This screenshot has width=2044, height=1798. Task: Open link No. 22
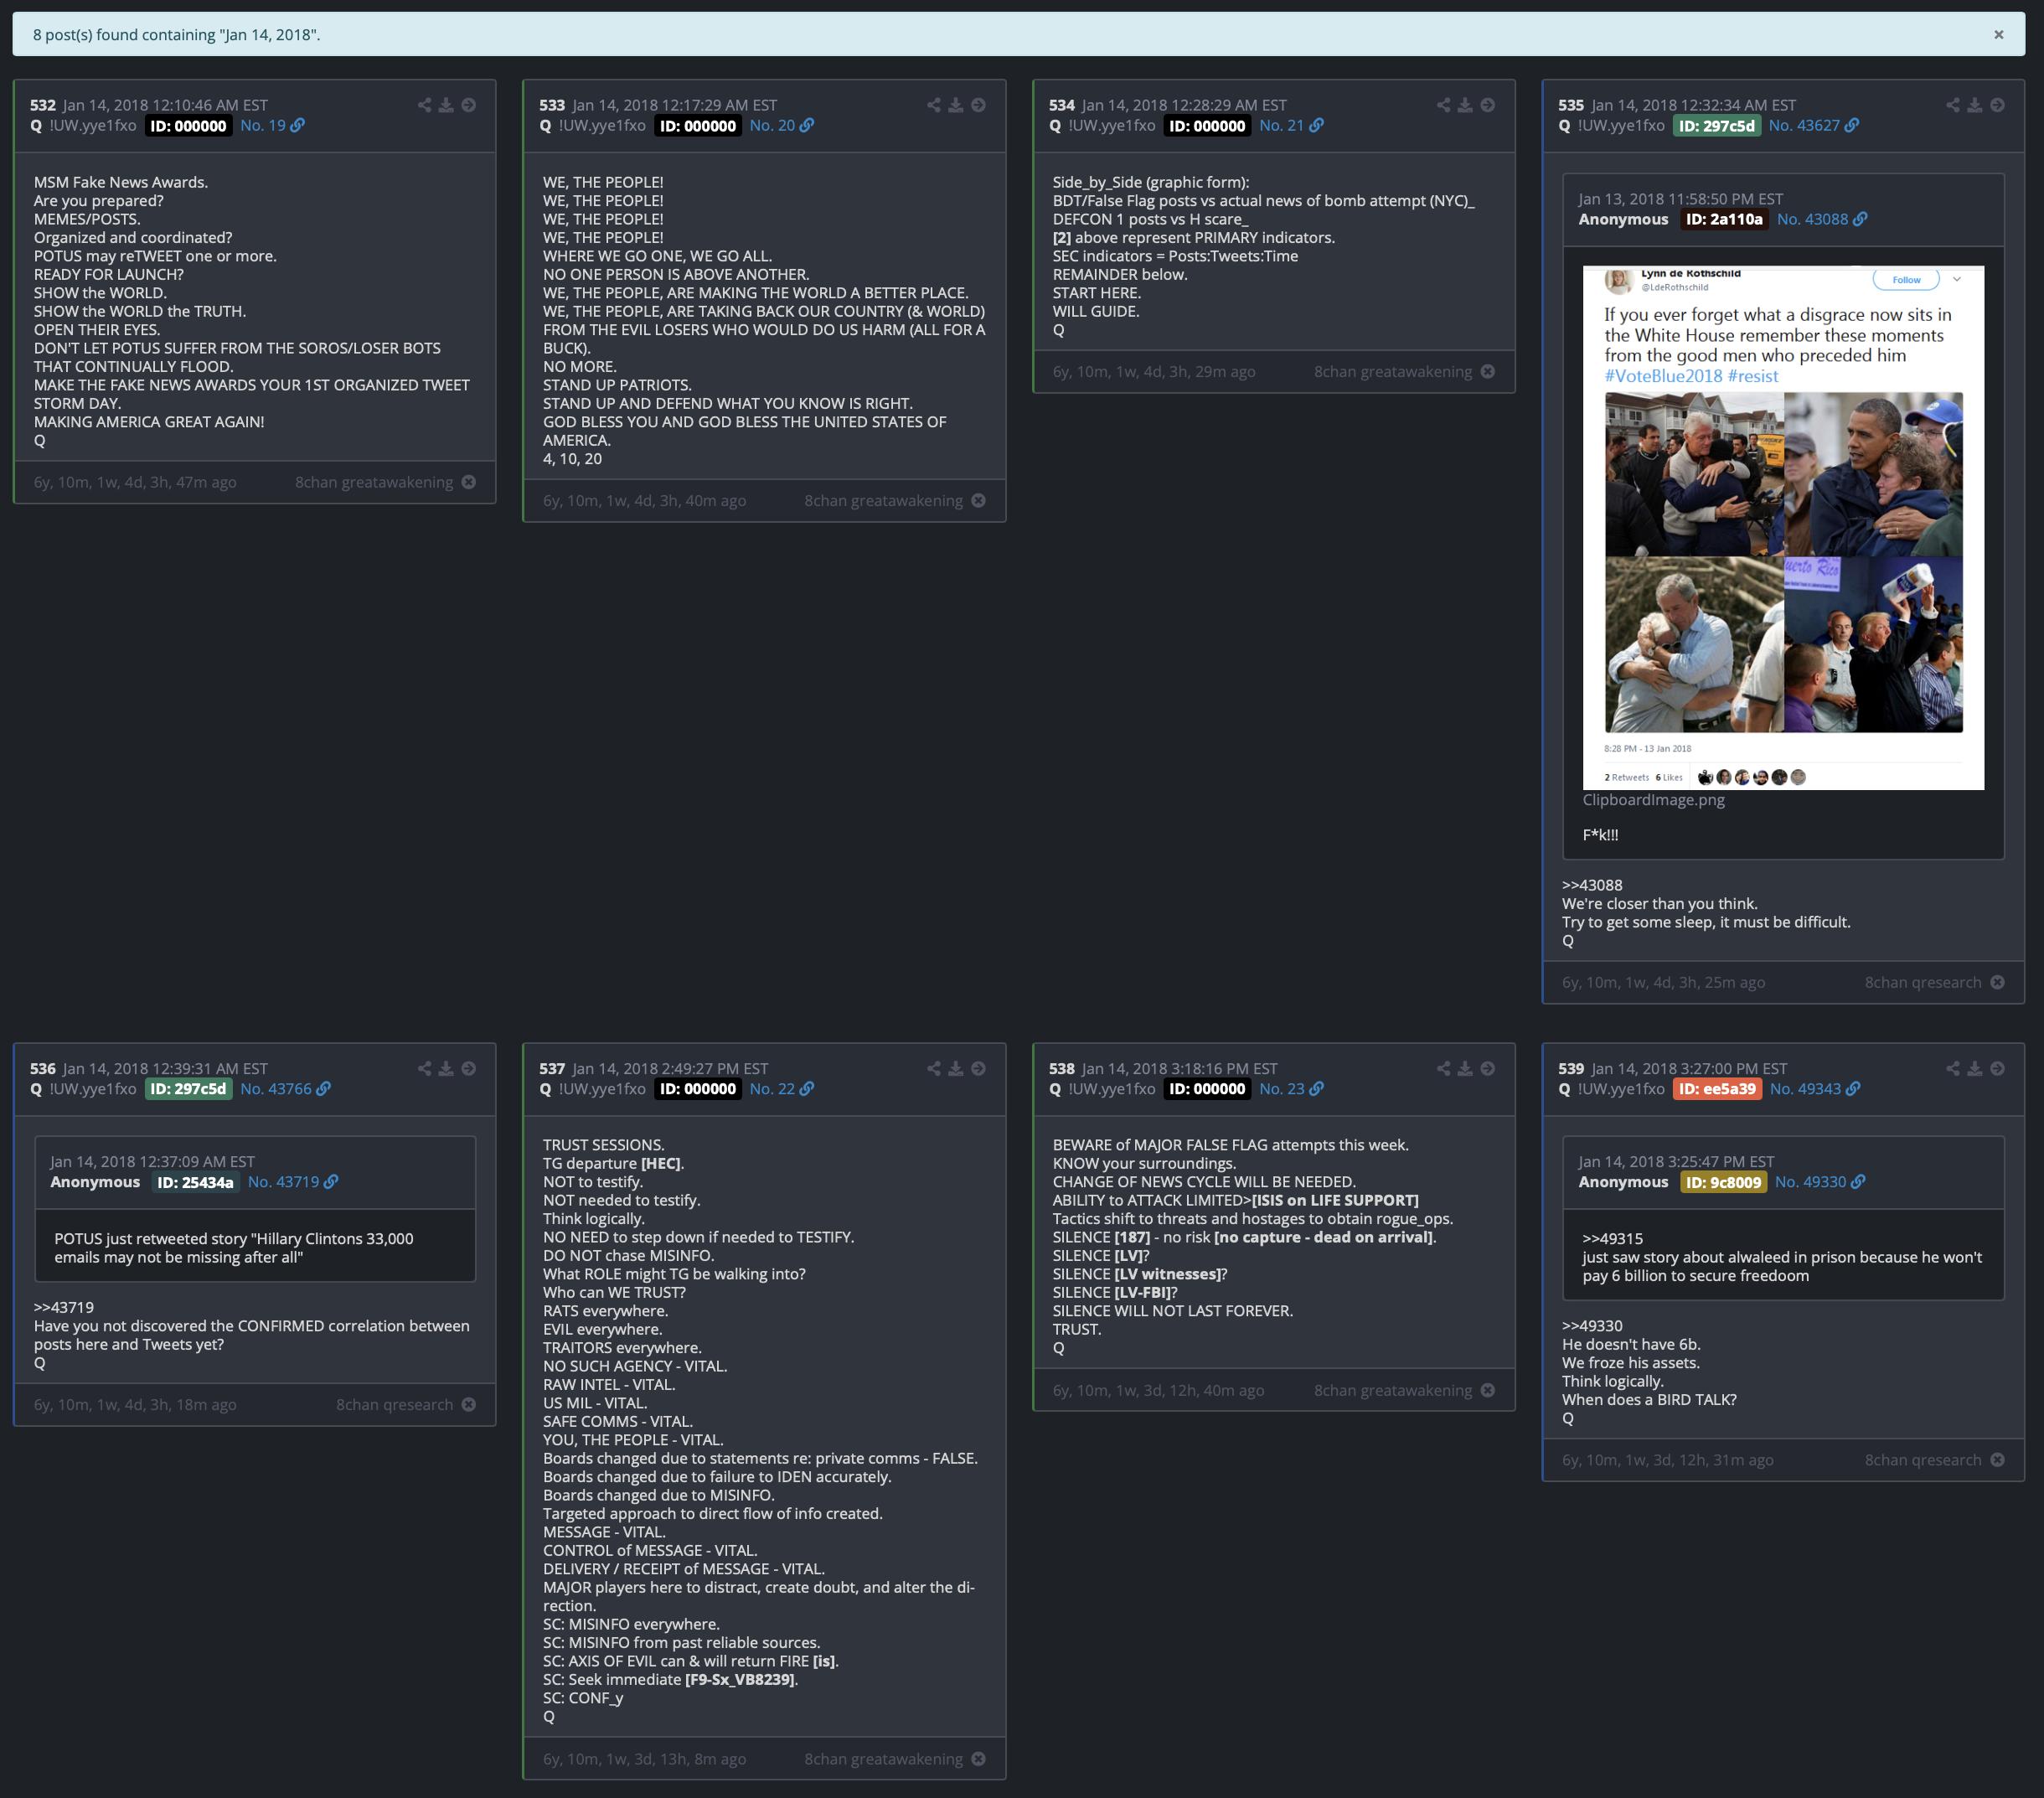[782, 1089]
